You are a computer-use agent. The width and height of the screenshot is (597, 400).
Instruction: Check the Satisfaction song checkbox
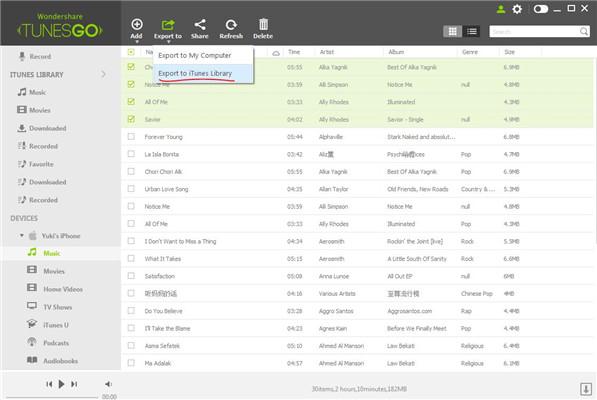point(131,276)
